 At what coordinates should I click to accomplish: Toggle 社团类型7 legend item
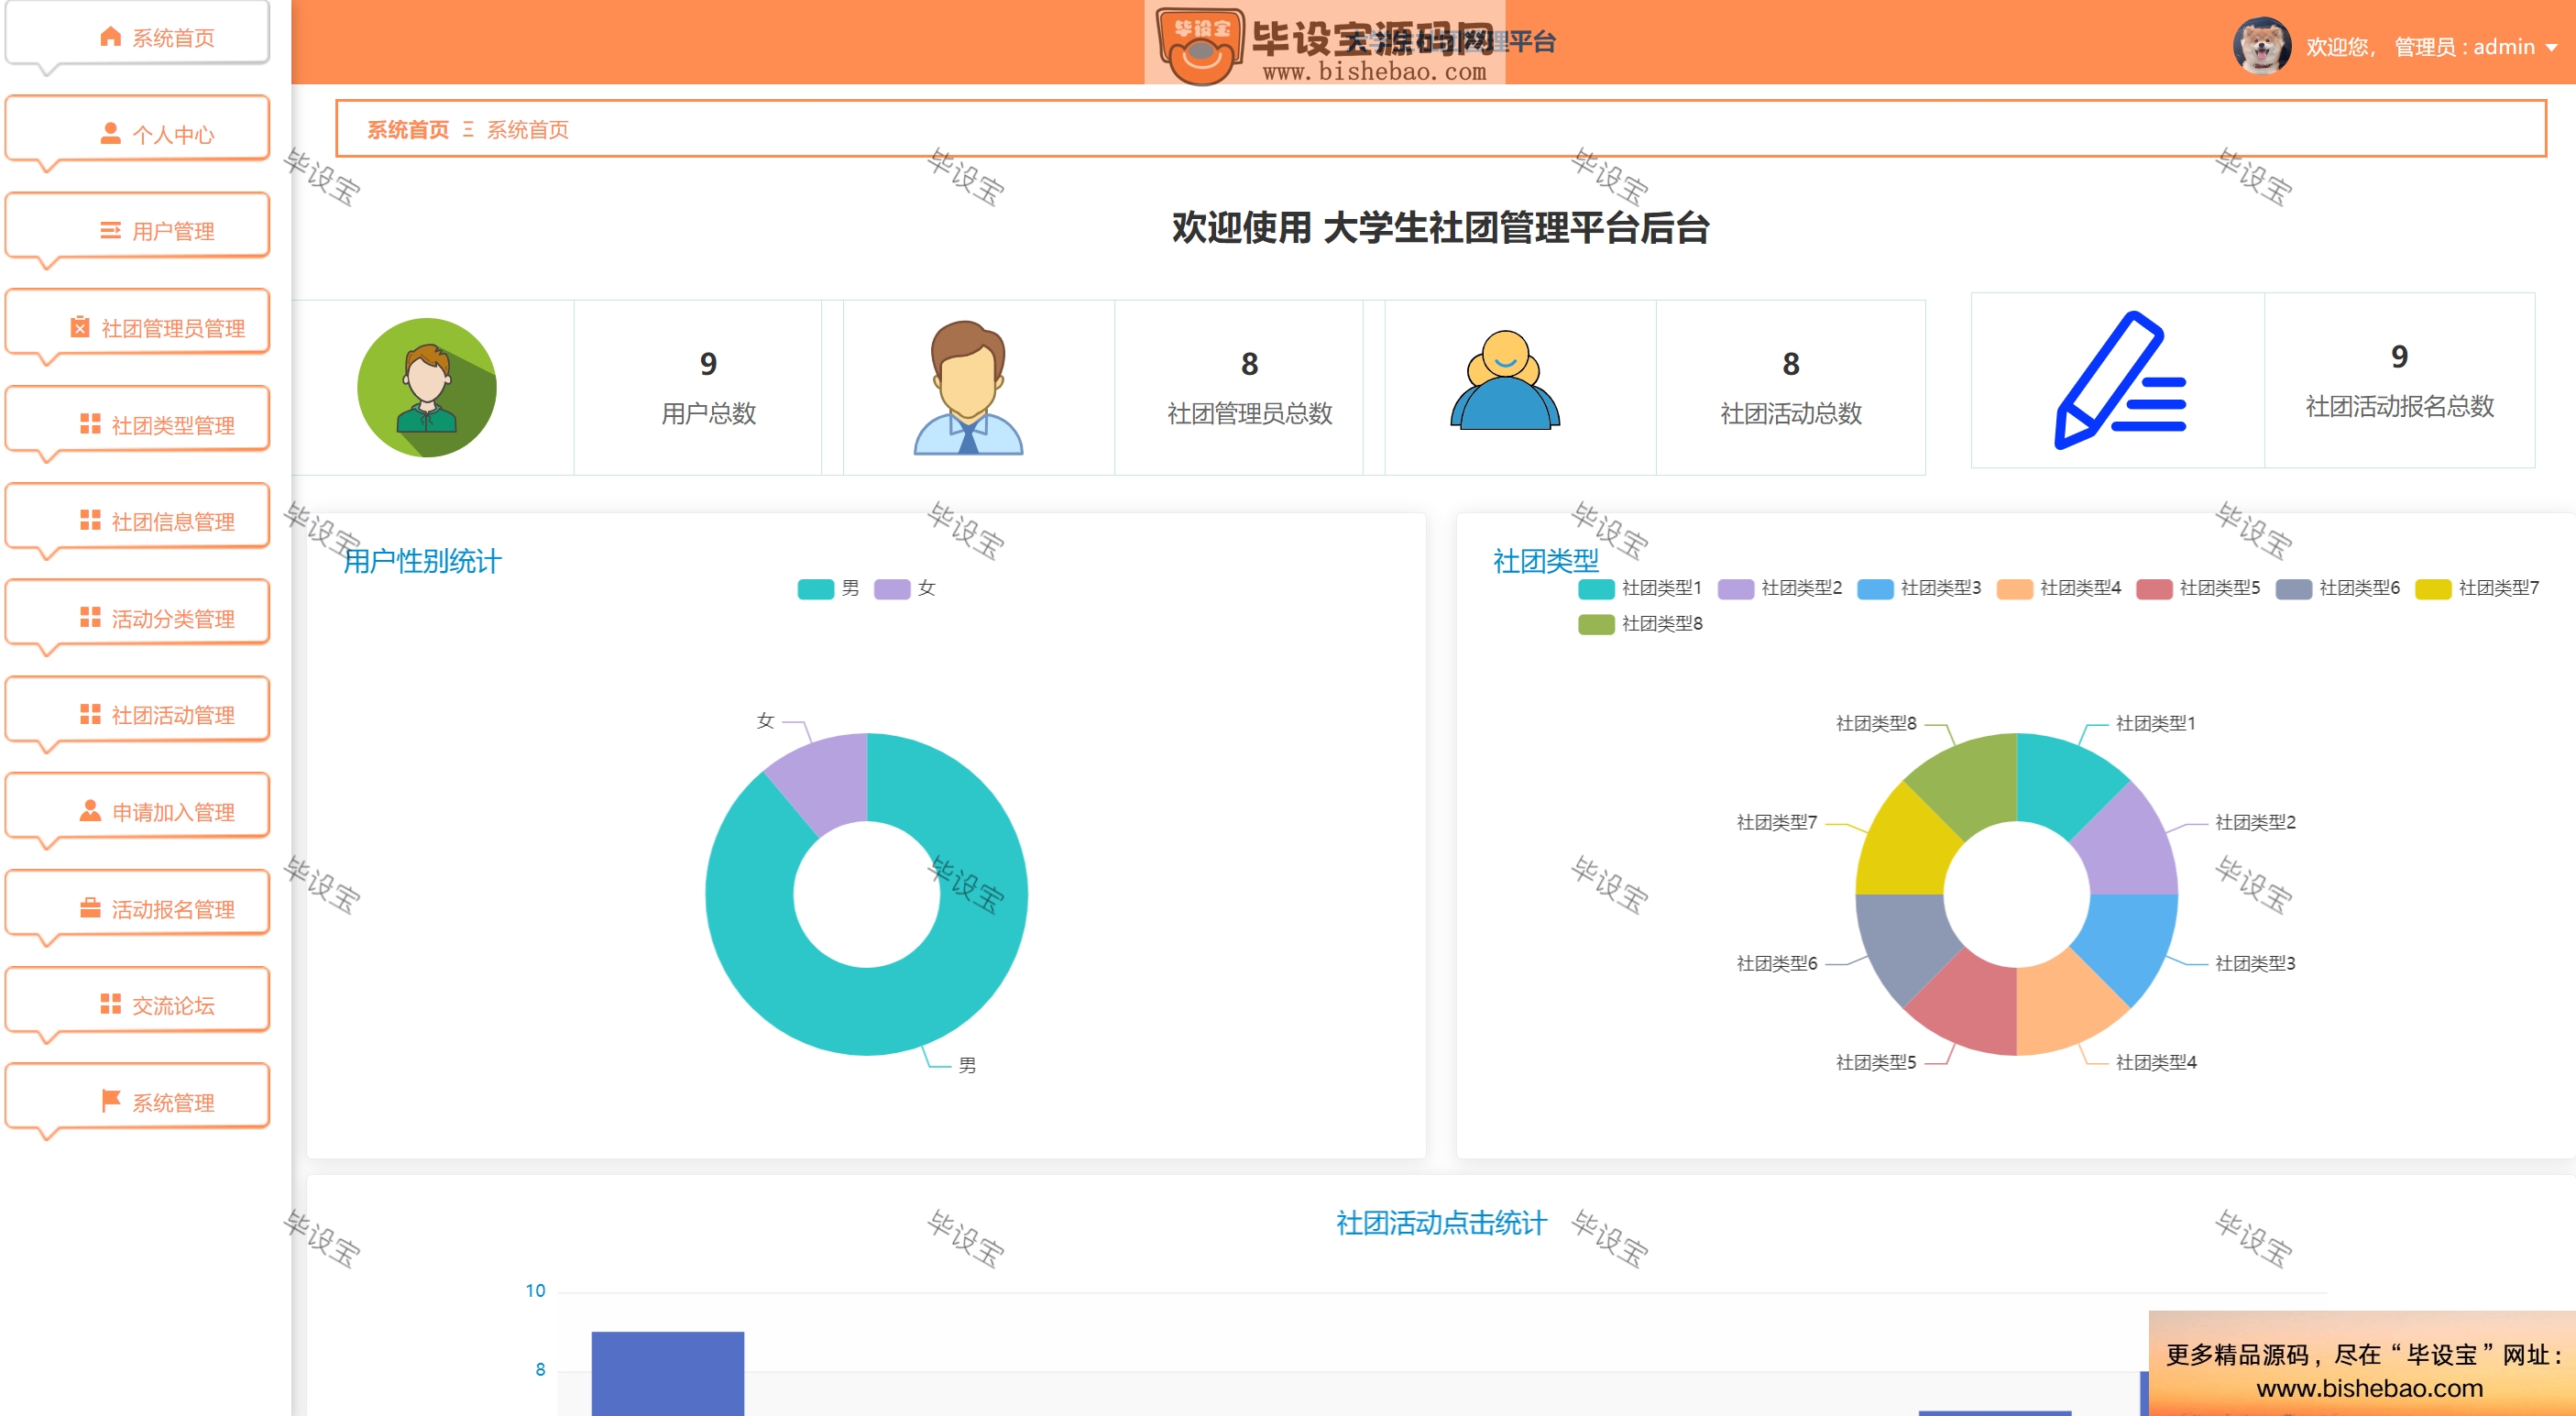tap(2476, 588)
